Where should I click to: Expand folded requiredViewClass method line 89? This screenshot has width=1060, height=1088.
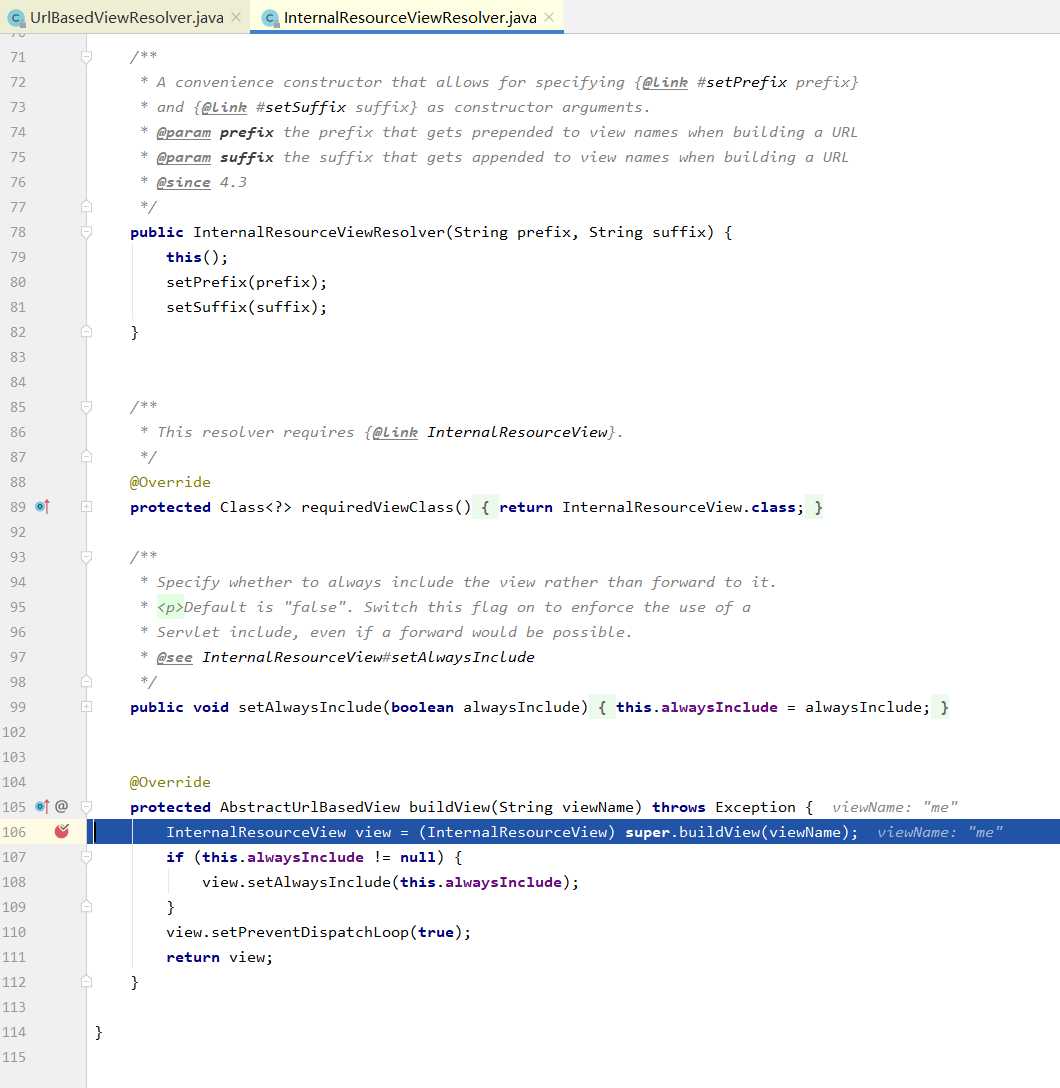tap(86, 507)
